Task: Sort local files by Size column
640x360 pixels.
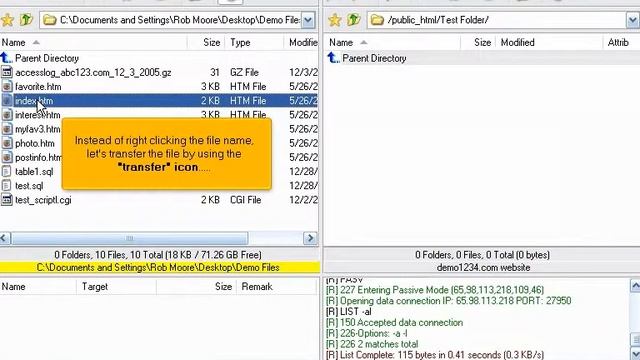Action: pyautogui.click(x=206, y=42)
